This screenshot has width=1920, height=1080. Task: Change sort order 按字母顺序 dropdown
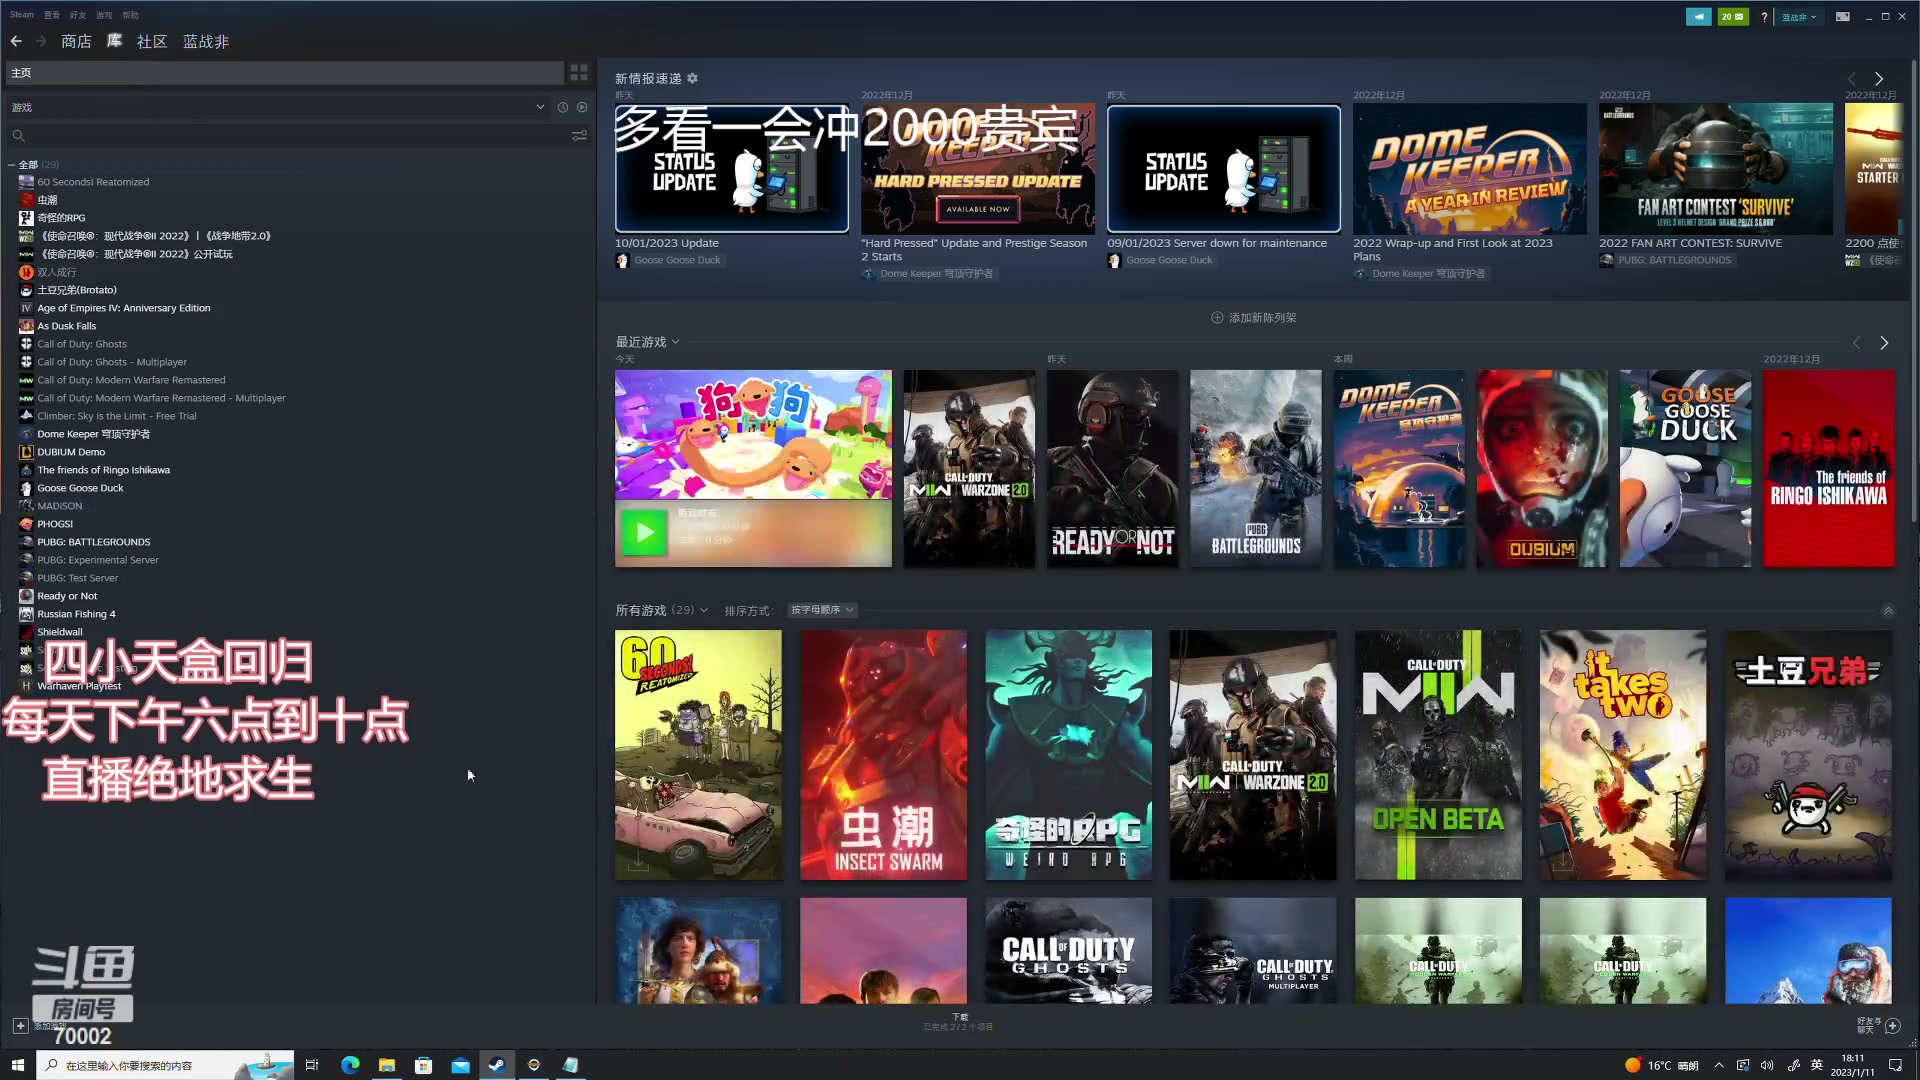(x=822, y=610)
